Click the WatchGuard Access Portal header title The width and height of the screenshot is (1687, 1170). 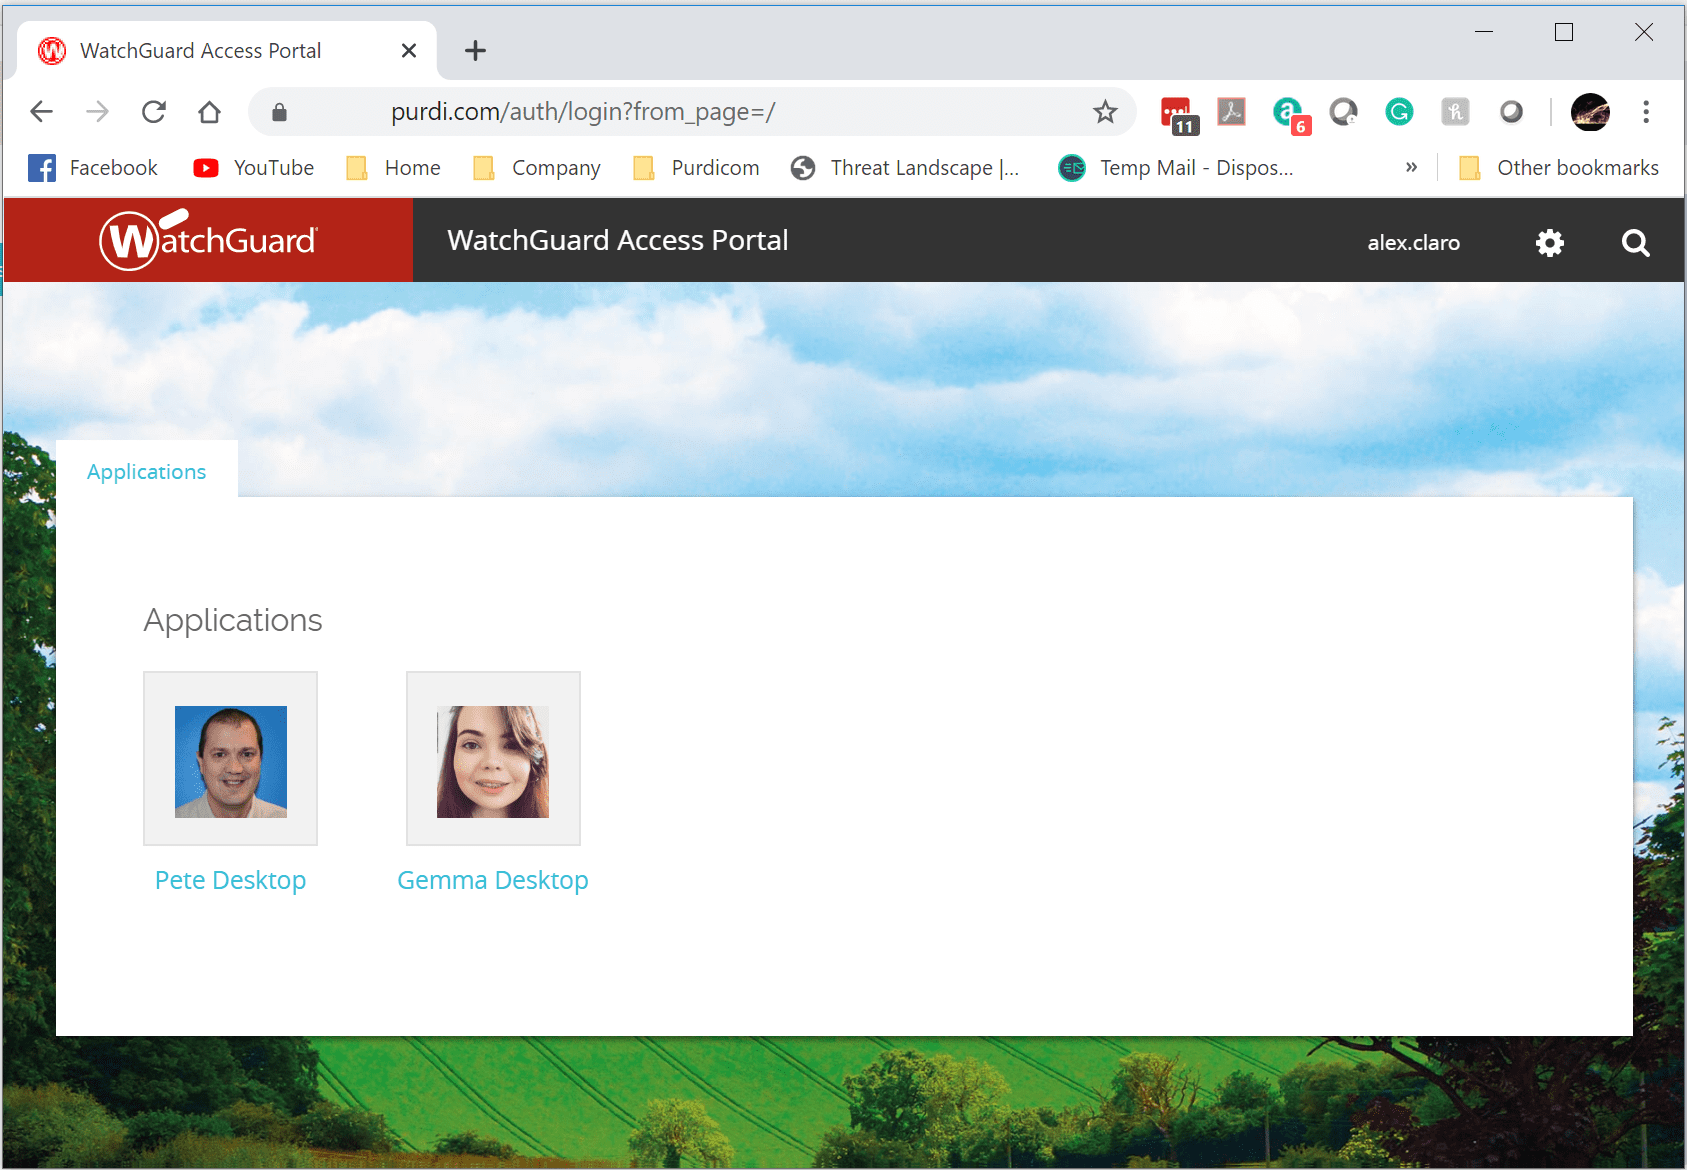[618, 240]
